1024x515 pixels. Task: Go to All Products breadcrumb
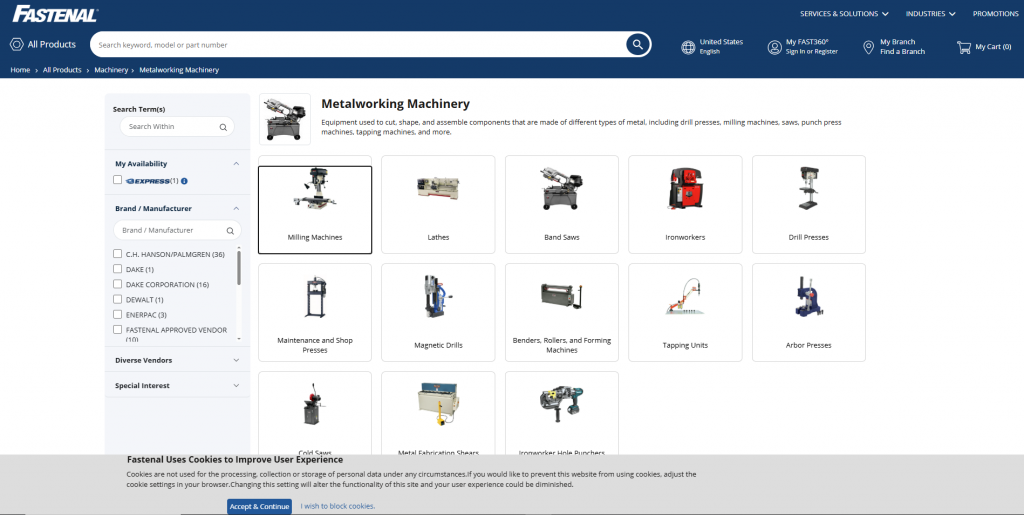point(62,70)
